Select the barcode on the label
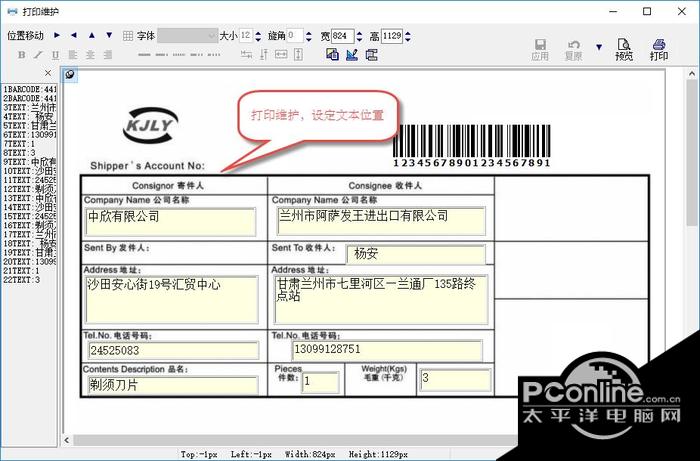The height and width of the screenshot is (461, 700). (x=471, y=146)
